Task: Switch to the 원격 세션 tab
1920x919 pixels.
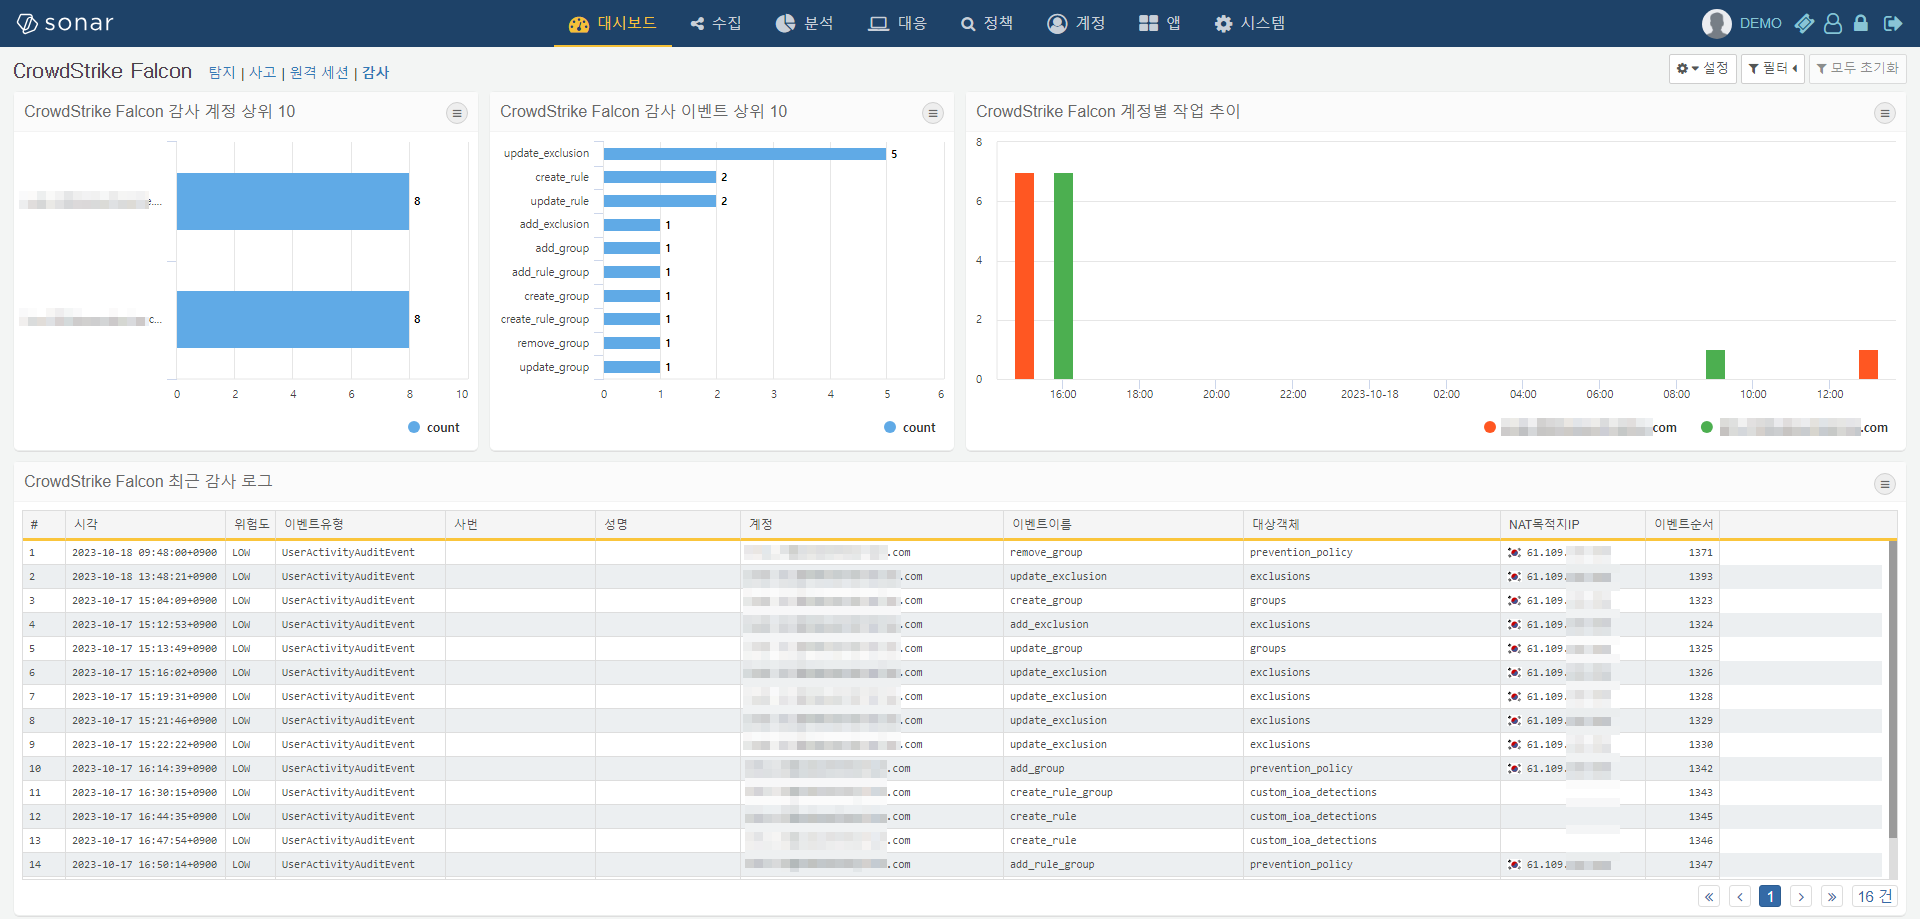Action: click(319, 72)
